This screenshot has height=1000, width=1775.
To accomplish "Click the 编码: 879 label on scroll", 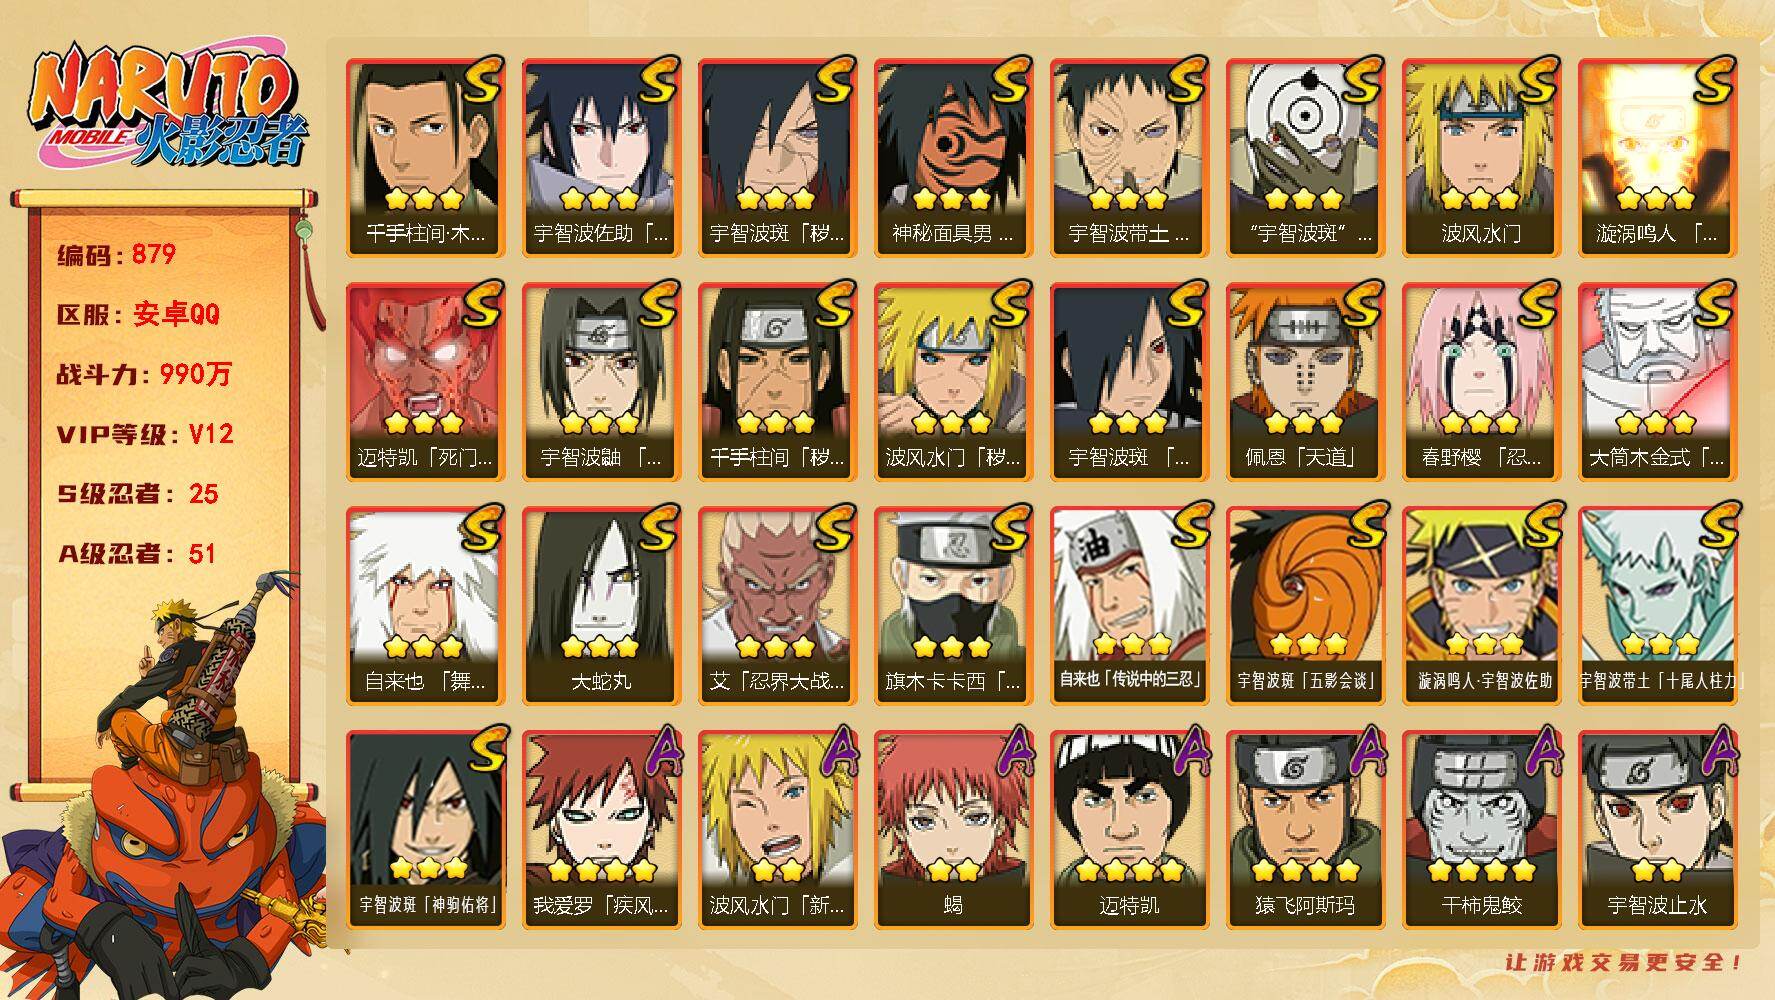I will coord(116,254).
